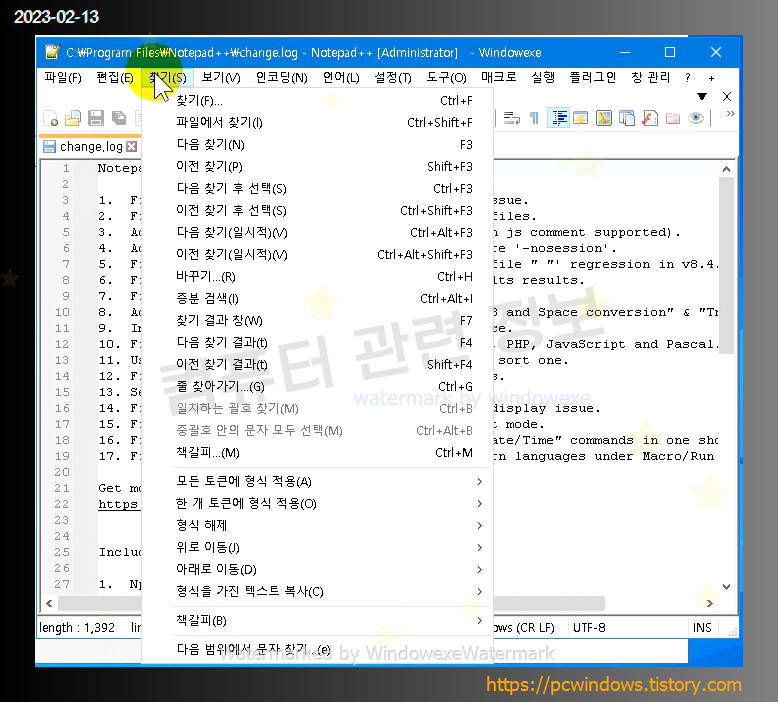Image resolution: width=778 pixels, height=702 pixels.
Task: Toggle the Indent guide toolbar icon
Action: pos(558,118)
